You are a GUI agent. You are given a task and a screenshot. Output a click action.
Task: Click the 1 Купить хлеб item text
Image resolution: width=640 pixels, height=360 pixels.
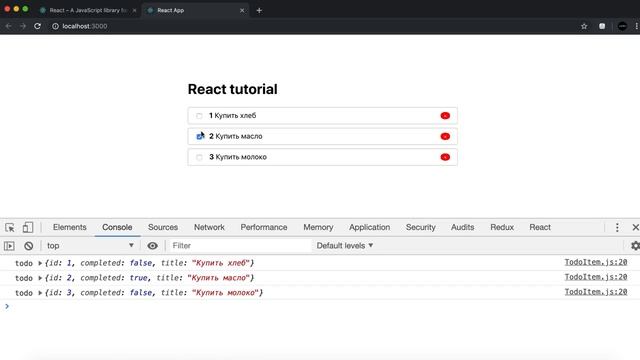[233, 116]
